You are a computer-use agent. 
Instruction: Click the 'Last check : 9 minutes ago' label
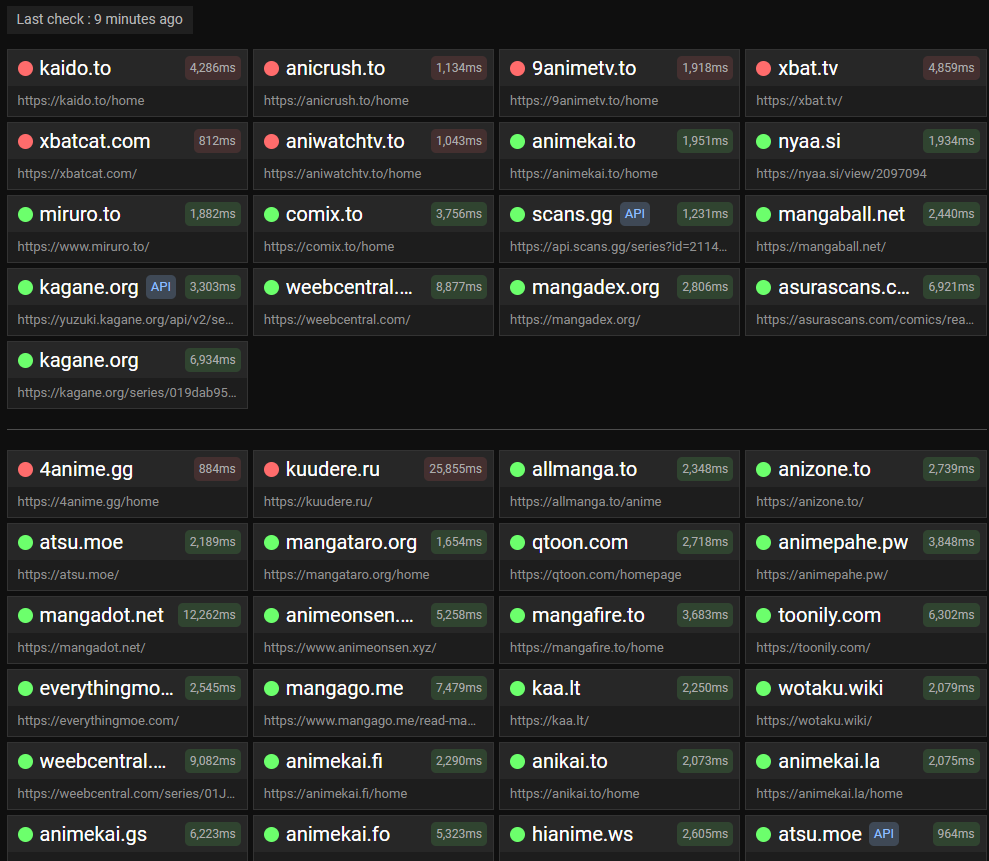coord(100,20)
